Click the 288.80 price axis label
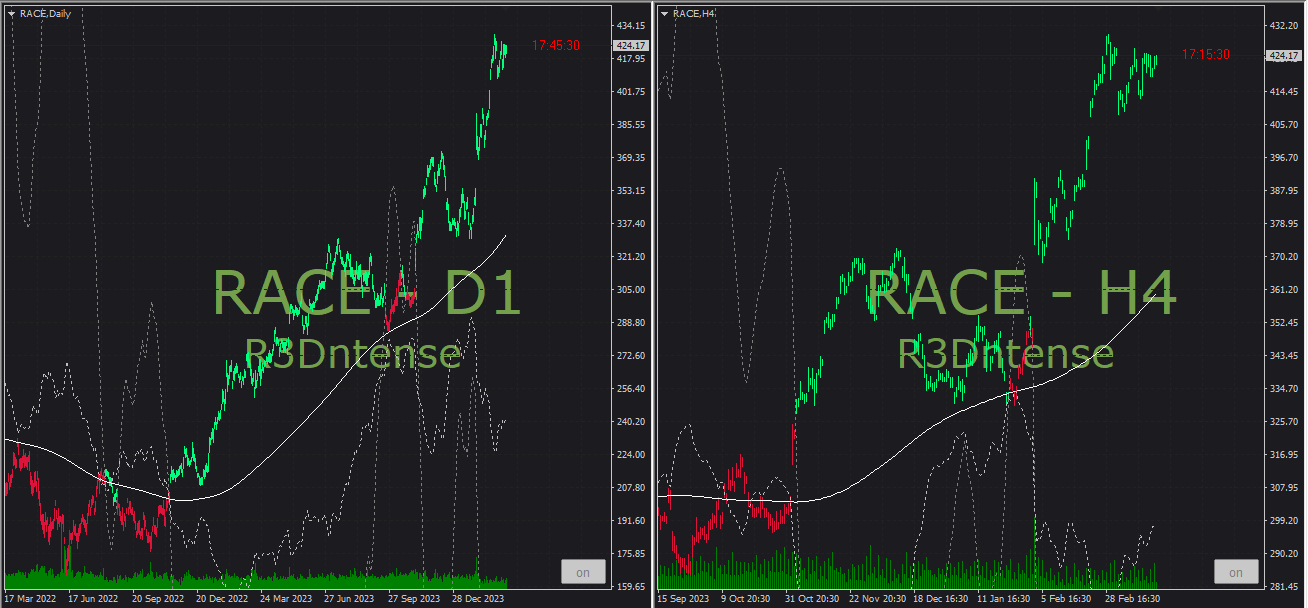This screenshot has height=608, width=1308. (630, 322)
